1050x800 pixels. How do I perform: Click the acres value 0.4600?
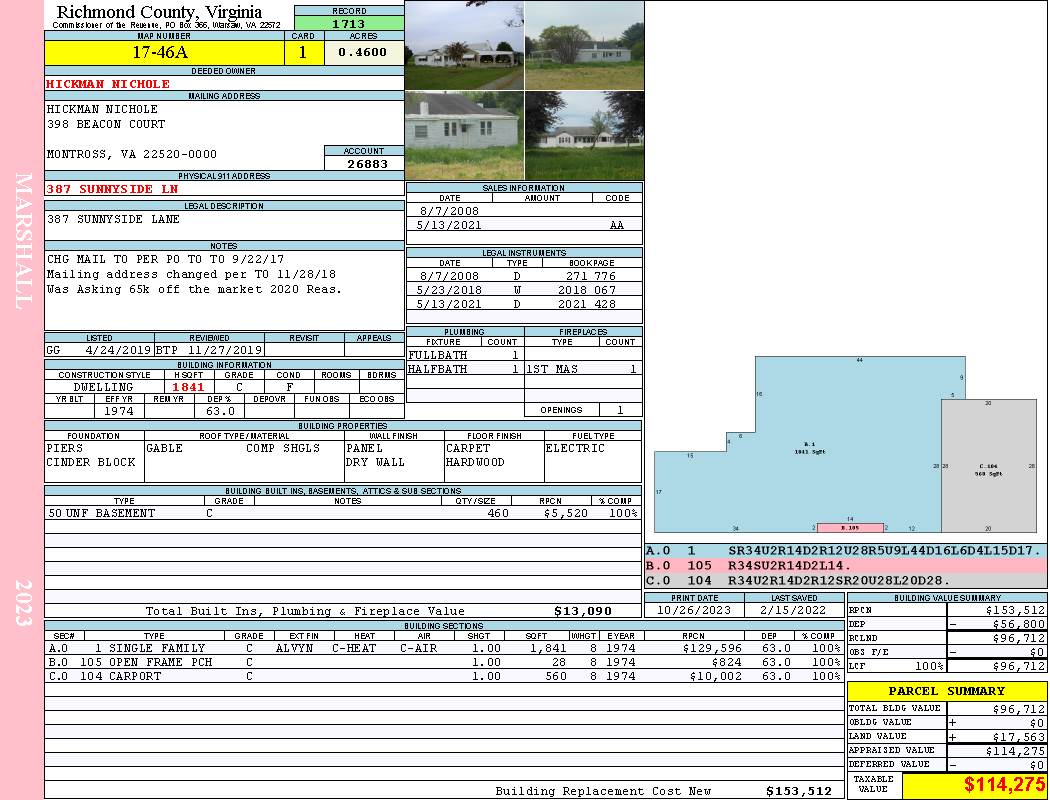(x=363, y=53)
